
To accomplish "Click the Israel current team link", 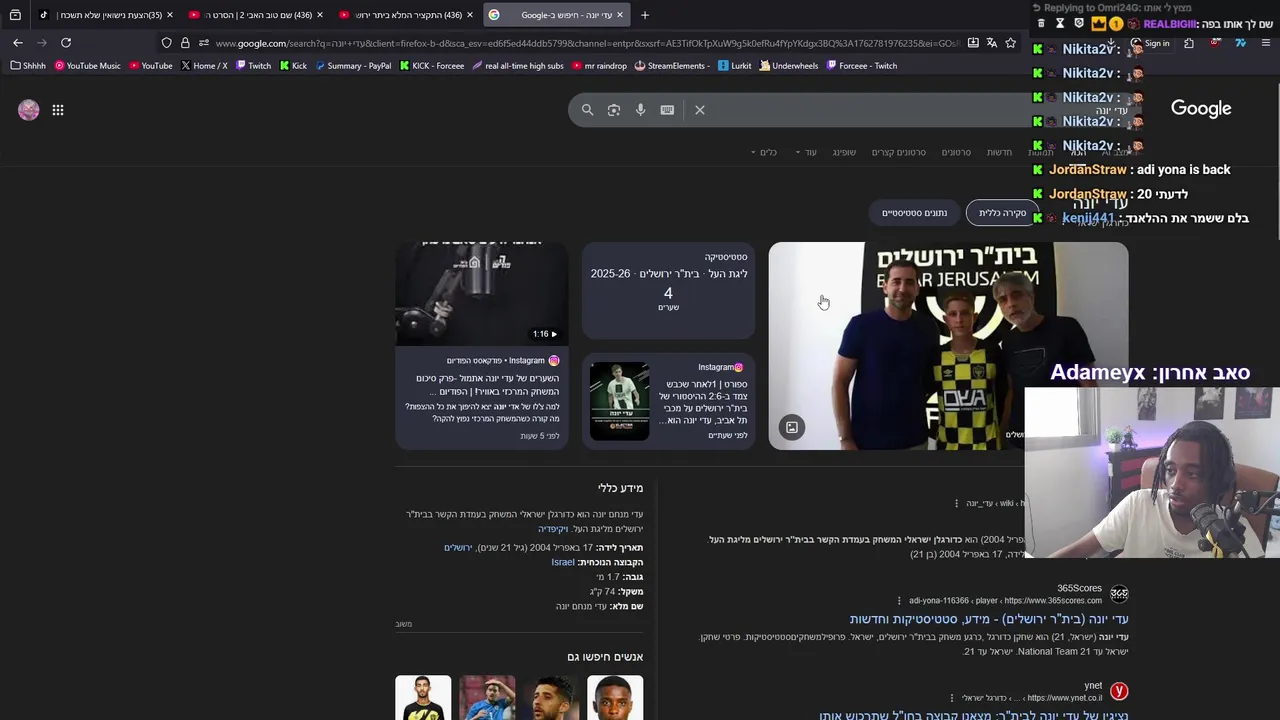I will pyautogui.click(x=563, y=562).
